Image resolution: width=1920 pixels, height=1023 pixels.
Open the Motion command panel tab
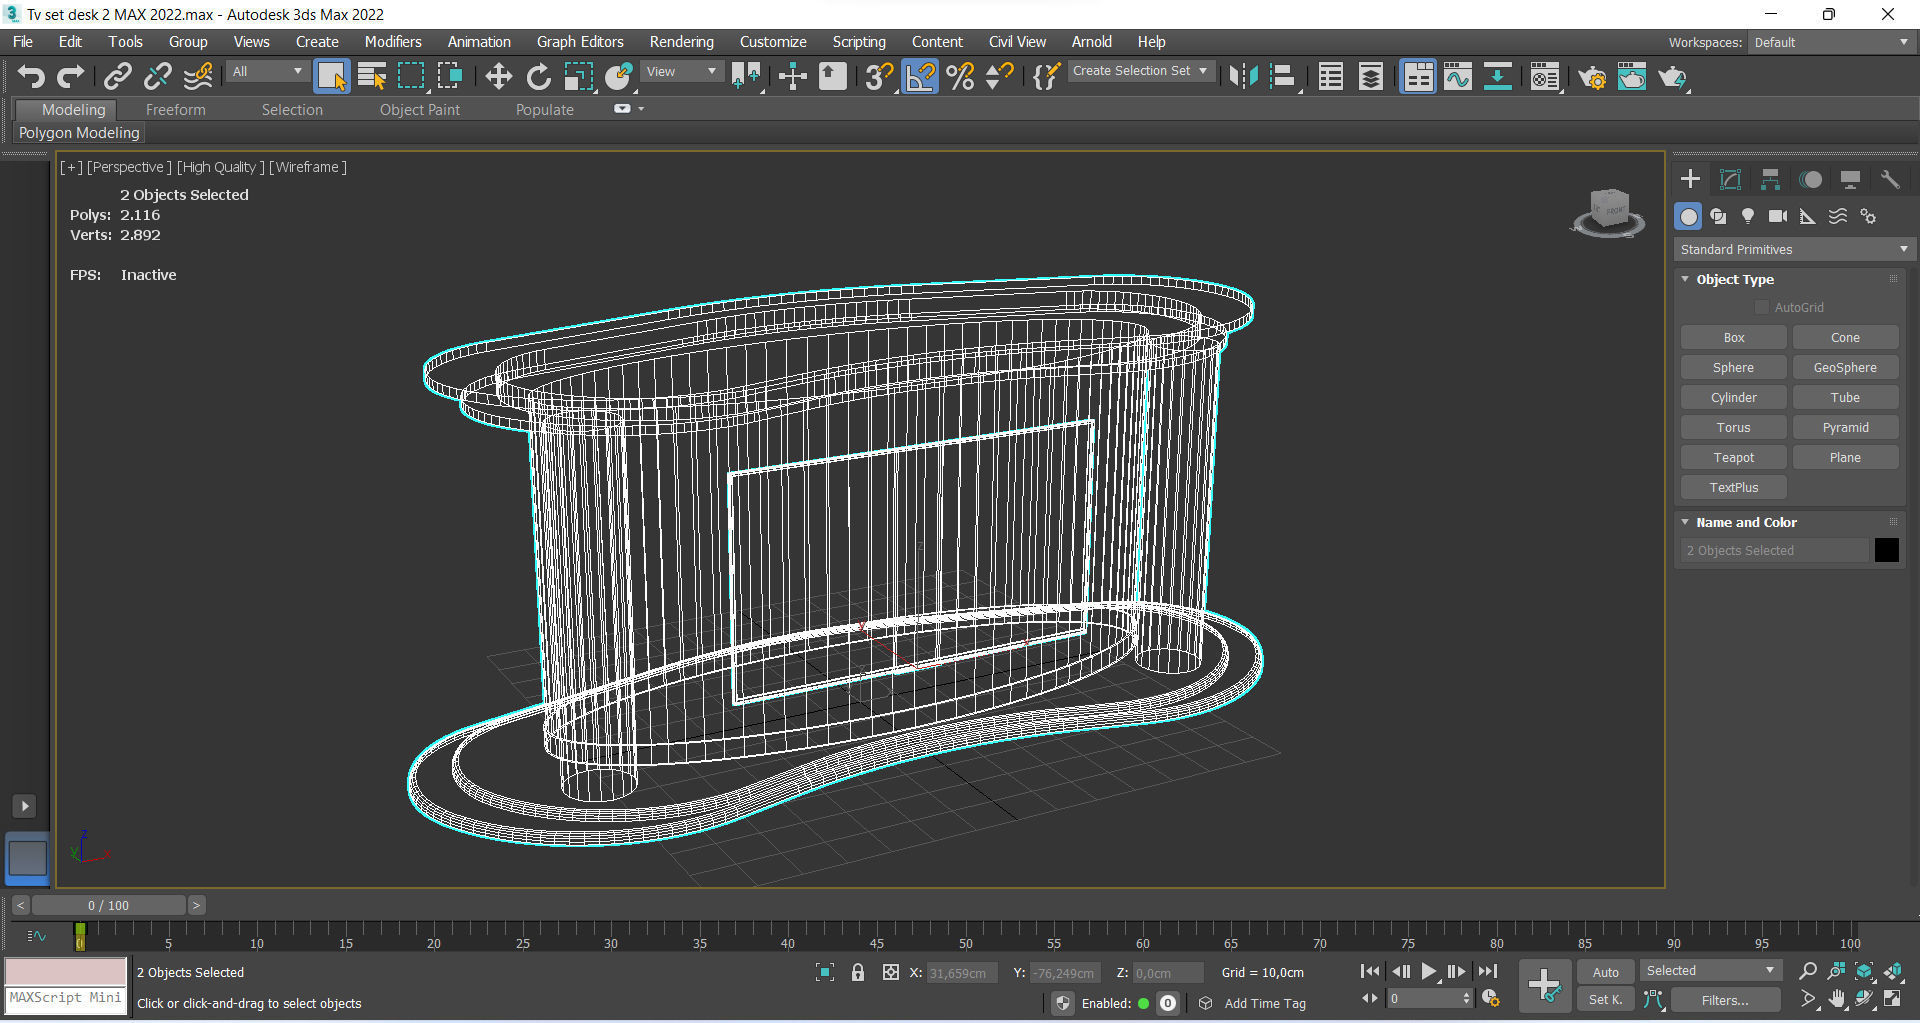tap(1810, 179)
